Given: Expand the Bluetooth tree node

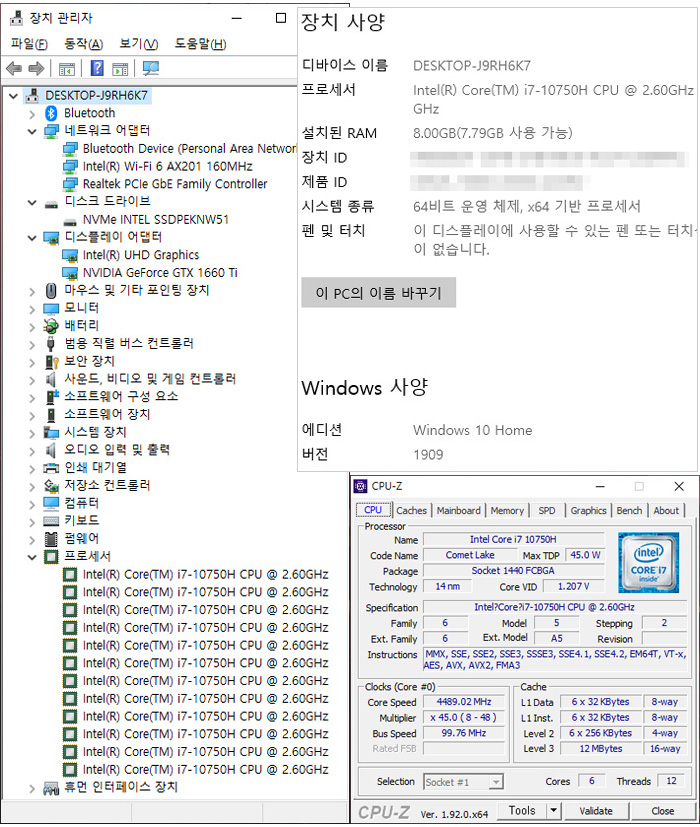Looking at the screenshot, I should coord(32,113).
